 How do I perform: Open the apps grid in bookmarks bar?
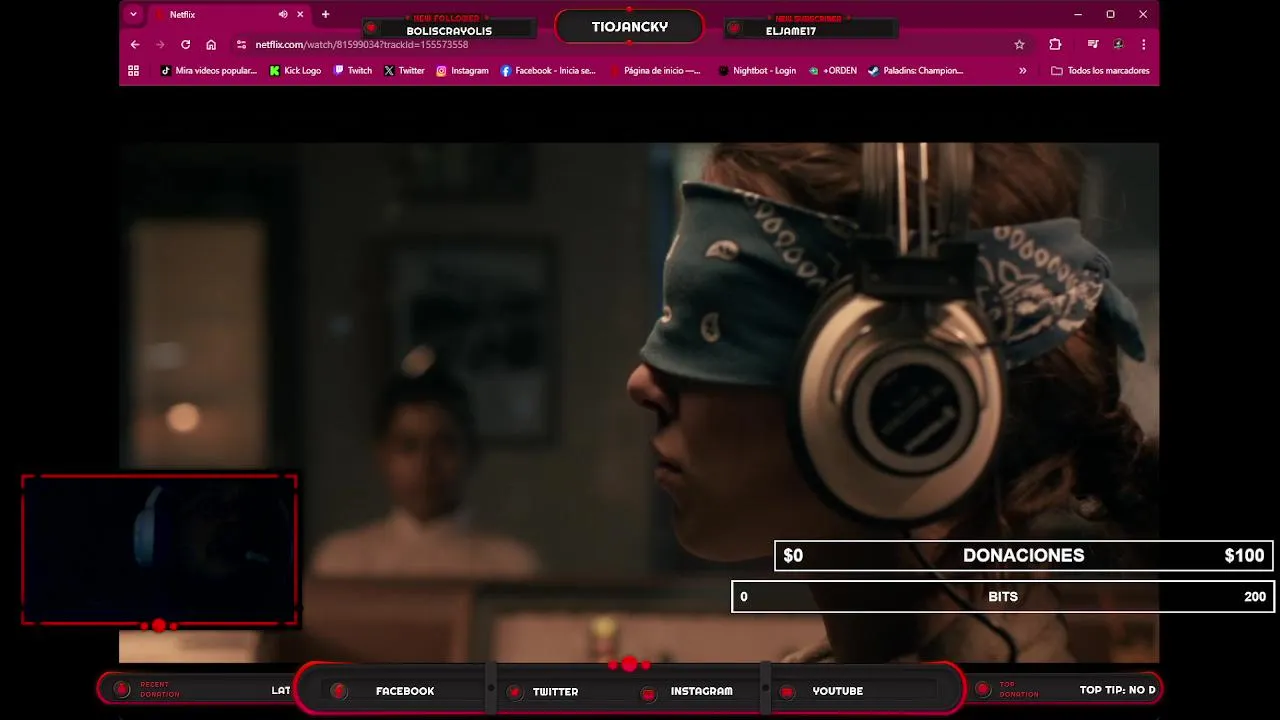(133, 70)
